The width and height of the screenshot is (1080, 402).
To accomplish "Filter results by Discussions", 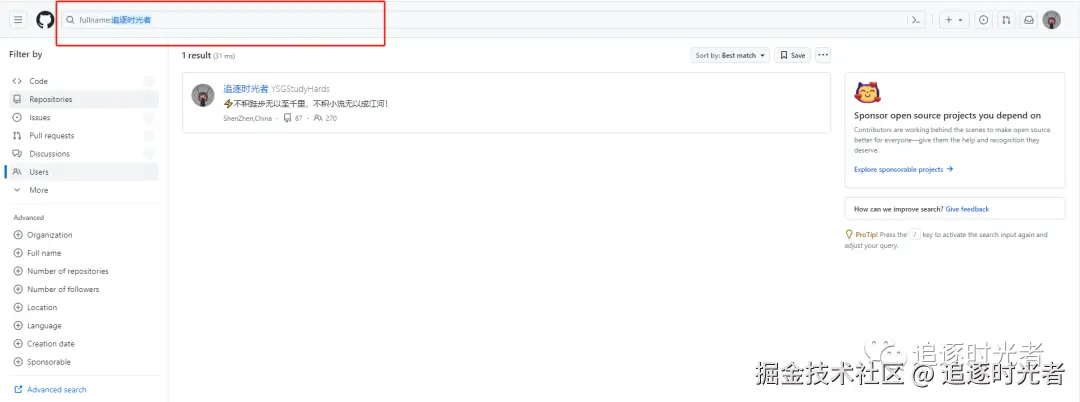I will [83, 154].
